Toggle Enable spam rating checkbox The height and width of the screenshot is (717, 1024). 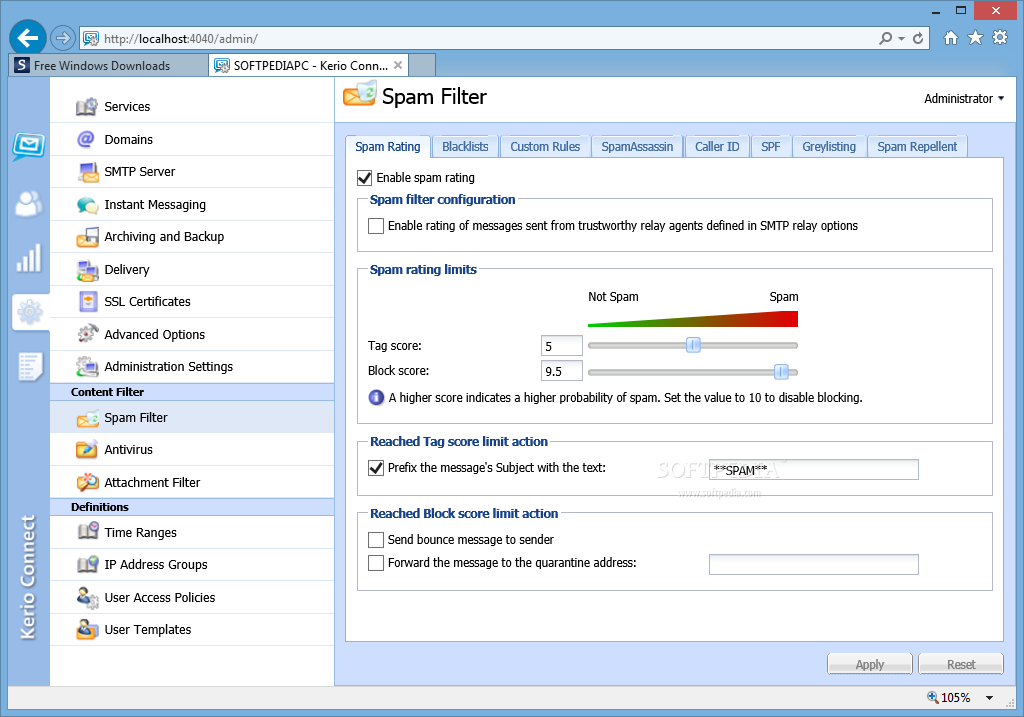[x=364, y=178]
